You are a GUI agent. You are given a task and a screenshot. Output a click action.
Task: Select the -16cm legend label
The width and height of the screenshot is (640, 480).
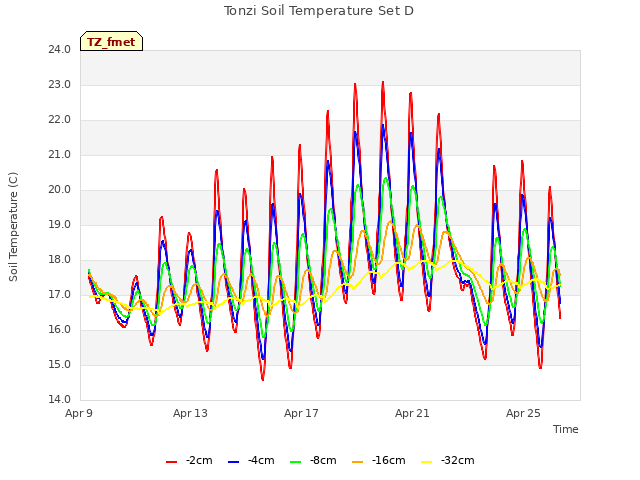389,460
